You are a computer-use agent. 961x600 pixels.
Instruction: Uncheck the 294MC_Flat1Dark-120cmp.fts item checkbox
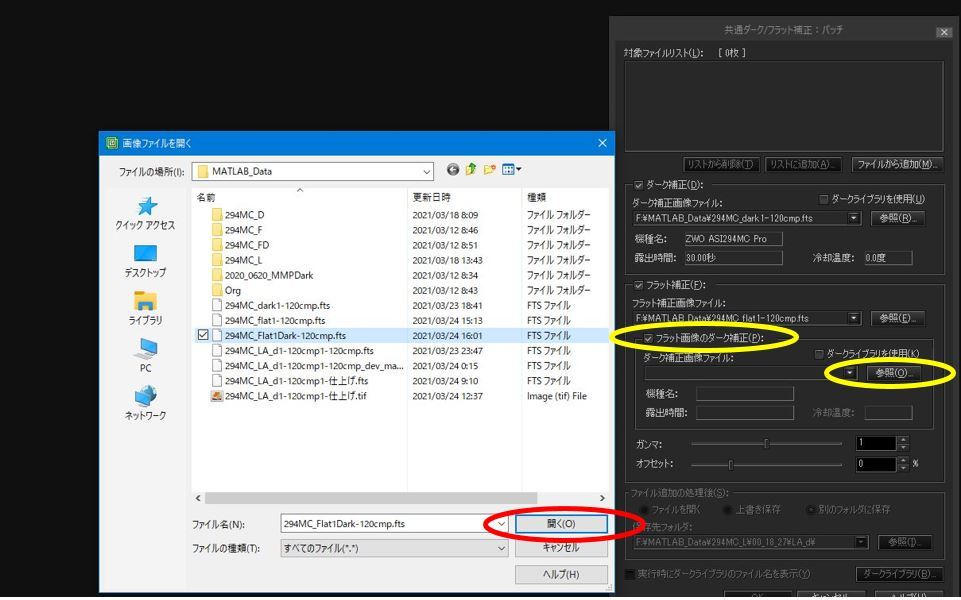point(203,335)
